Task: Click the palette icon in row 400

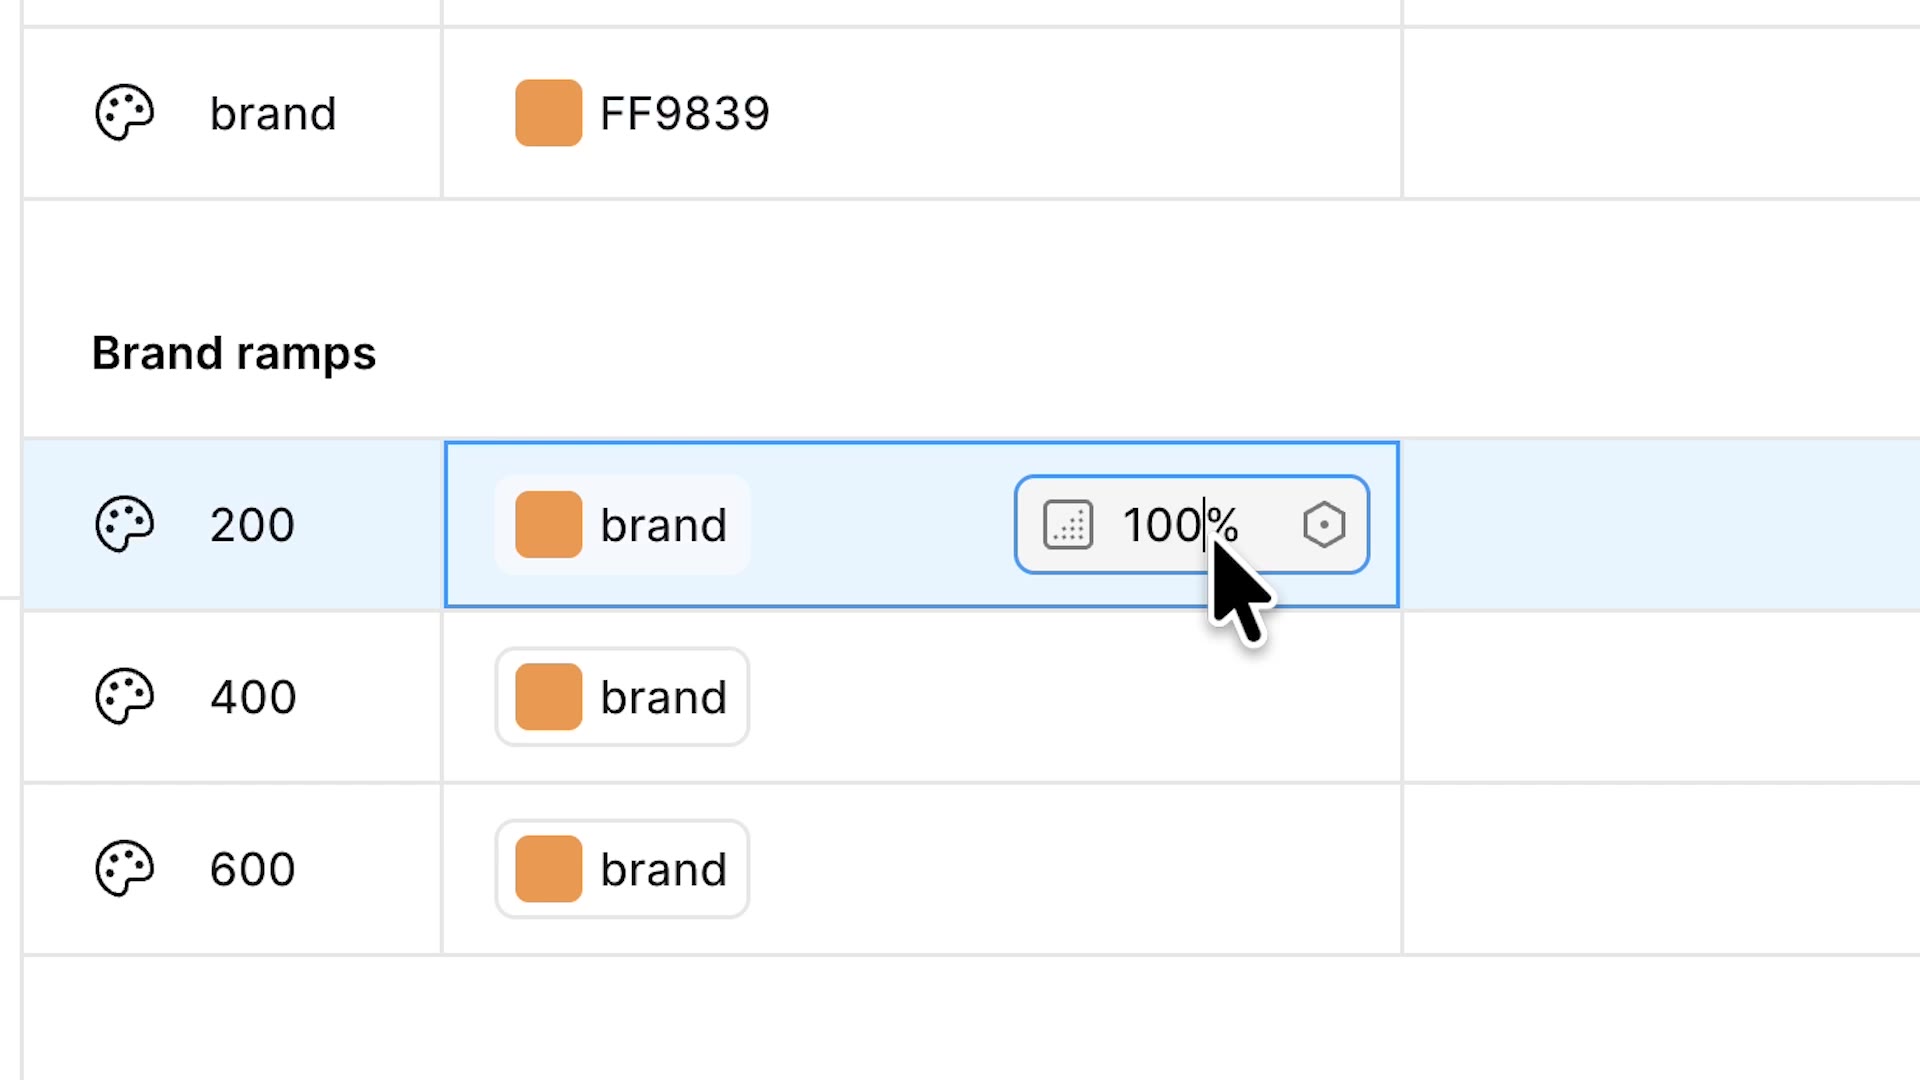Action: (x=124, y=696)
